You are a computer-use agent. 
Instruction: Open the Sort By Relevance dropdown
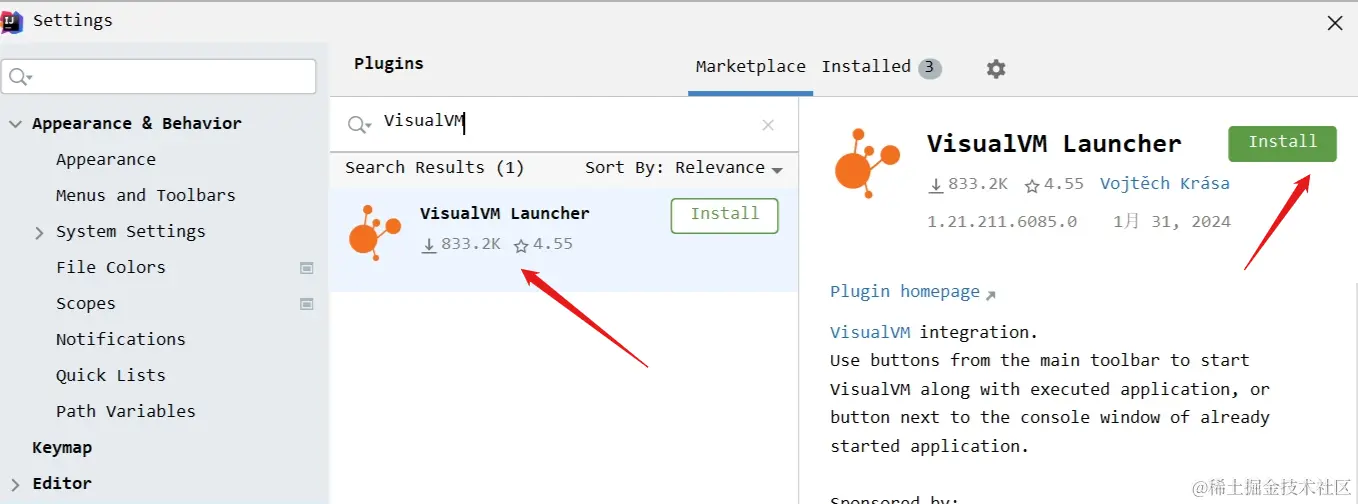tap(683, 168)
